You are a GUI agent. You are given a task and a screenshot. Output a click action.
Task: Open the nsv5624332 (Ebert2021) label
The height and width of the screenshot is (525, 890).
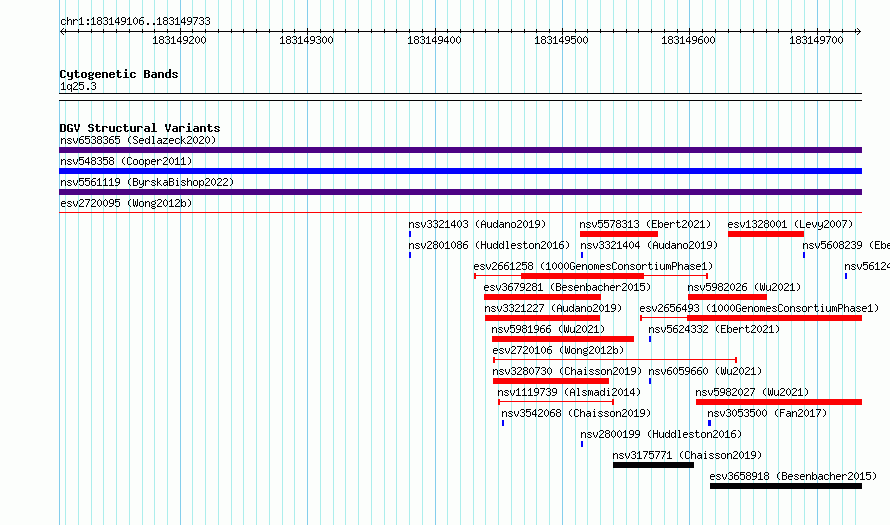[x=714, y=329]
